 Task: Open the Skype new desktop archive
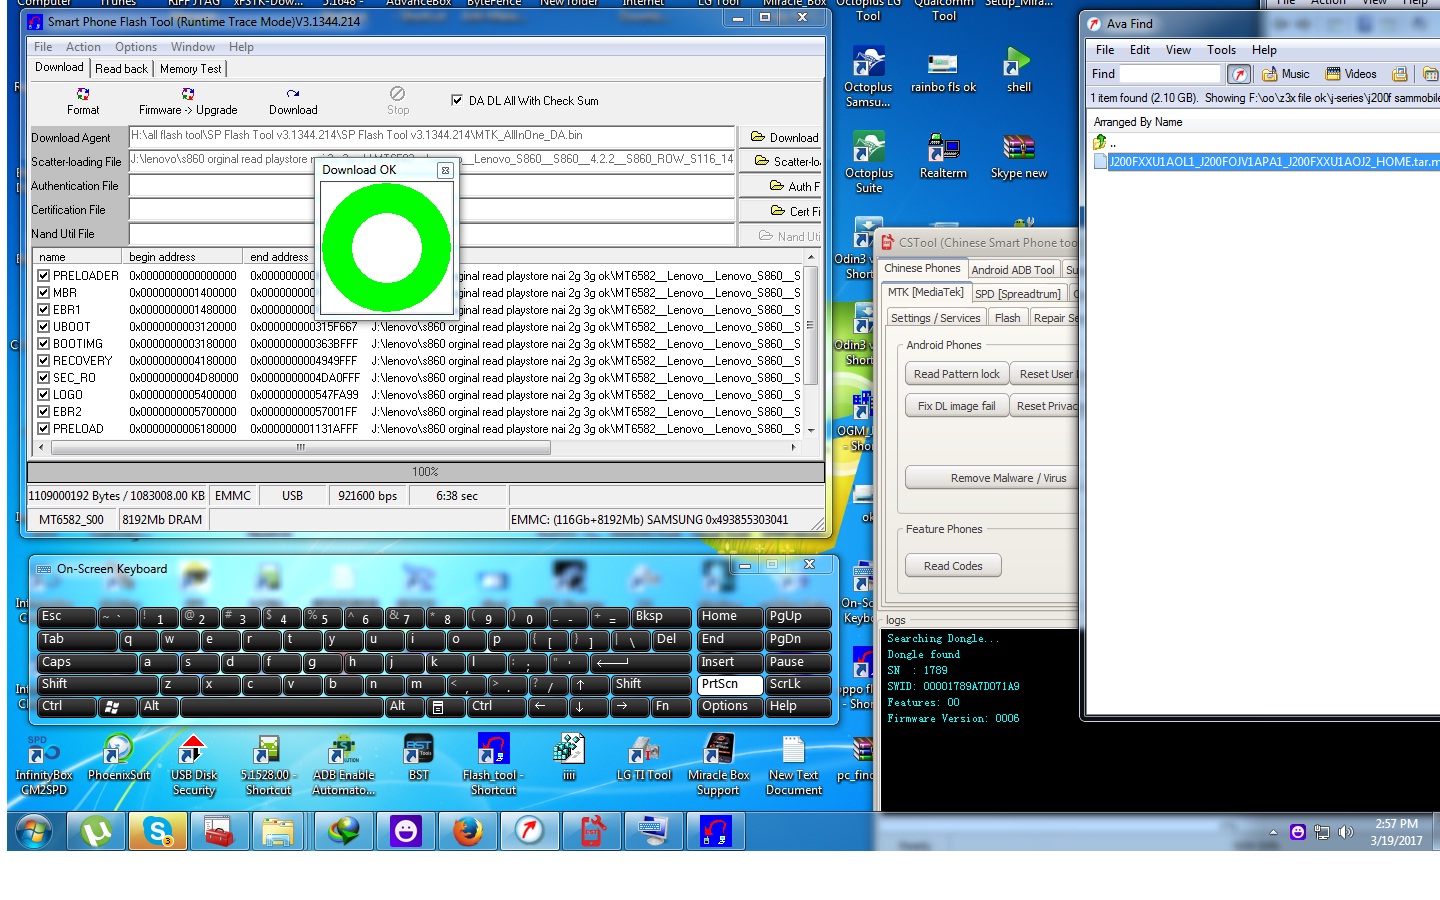coord(1019,157)
